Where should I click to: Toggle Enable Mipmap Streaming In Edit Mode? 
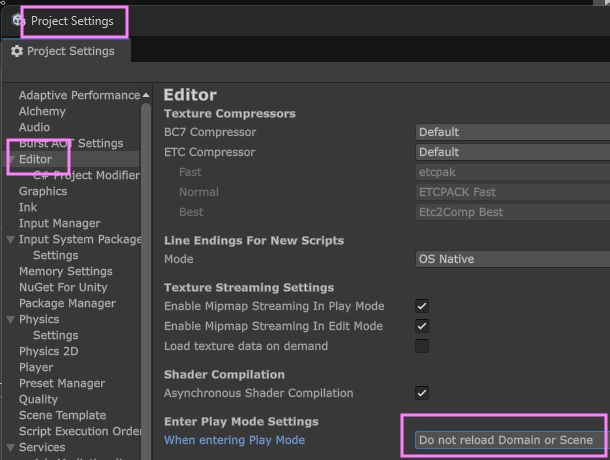pos(422,326)
